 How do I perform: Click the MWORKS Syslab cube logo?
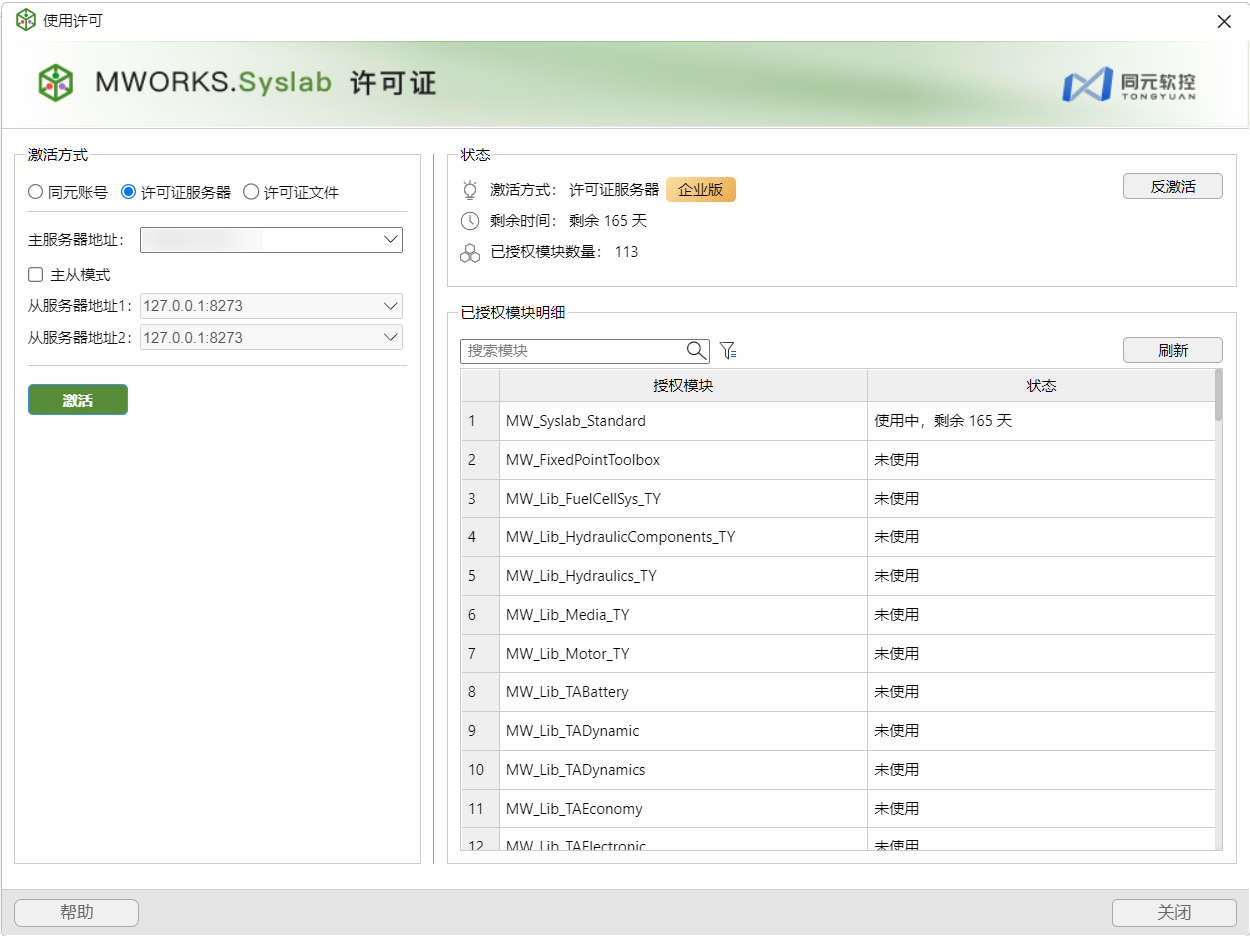(56, 83)
